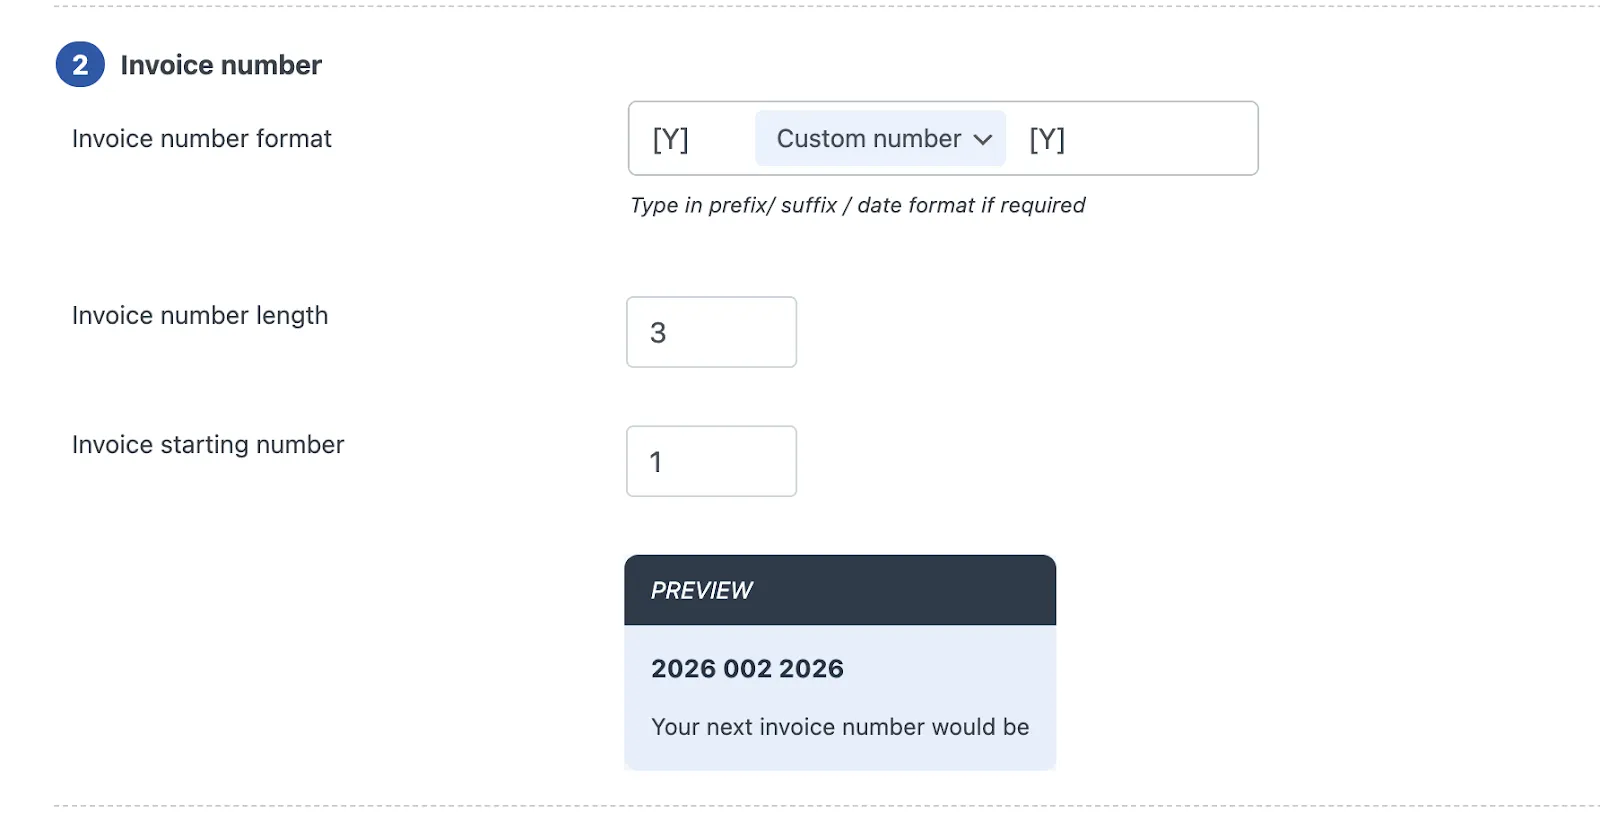Click the Invoice number section heading
The image size is (1600, 813).
pyautogui.click(x=221, y=64)
